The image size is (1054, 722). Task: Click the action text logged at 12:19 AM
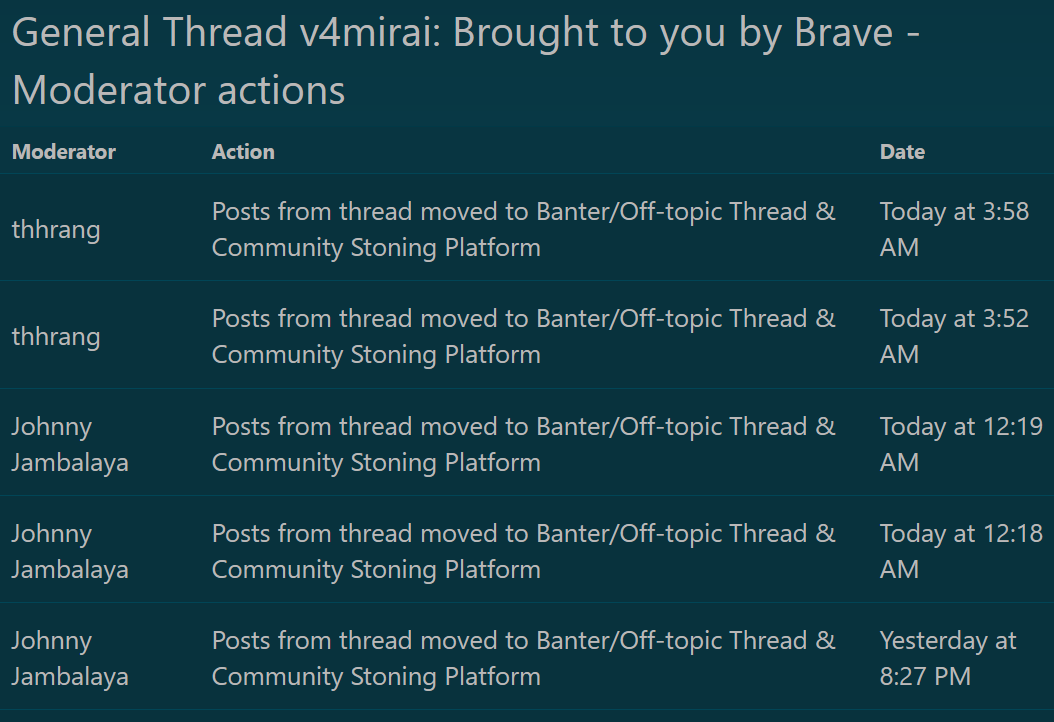click(524, 444)
